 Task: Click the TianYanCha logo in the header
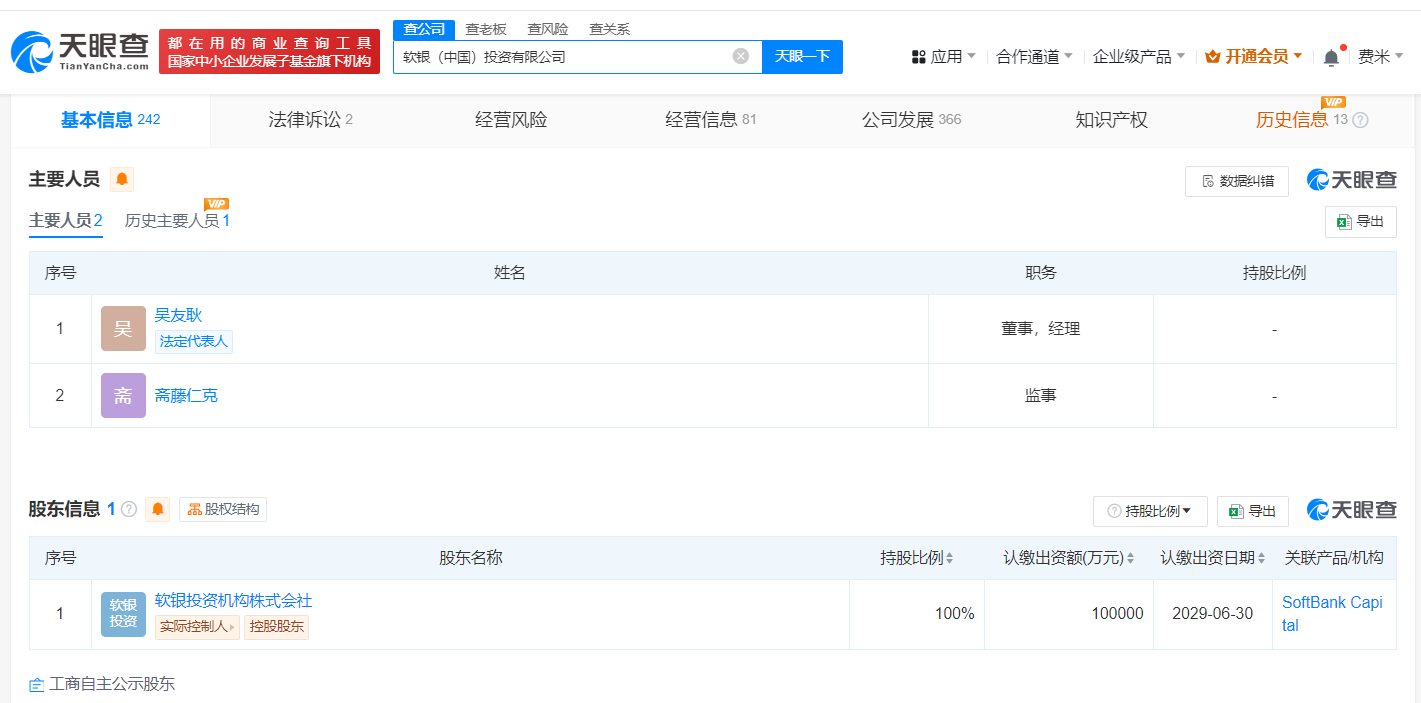pyautogui.click(x=80, y=51)
